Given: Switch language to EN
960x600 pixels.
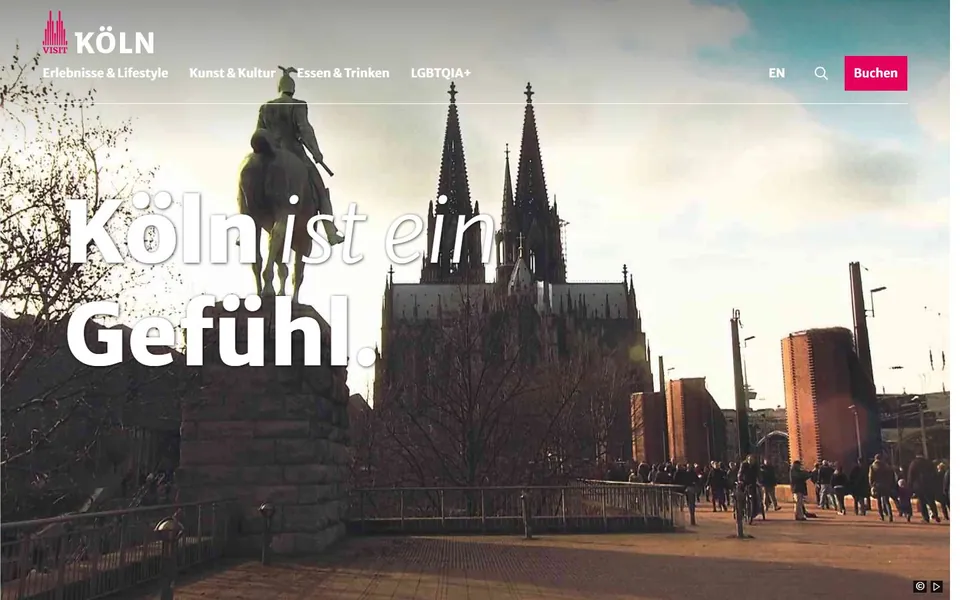Looking at the screenshot, I should tap(776, 73).
